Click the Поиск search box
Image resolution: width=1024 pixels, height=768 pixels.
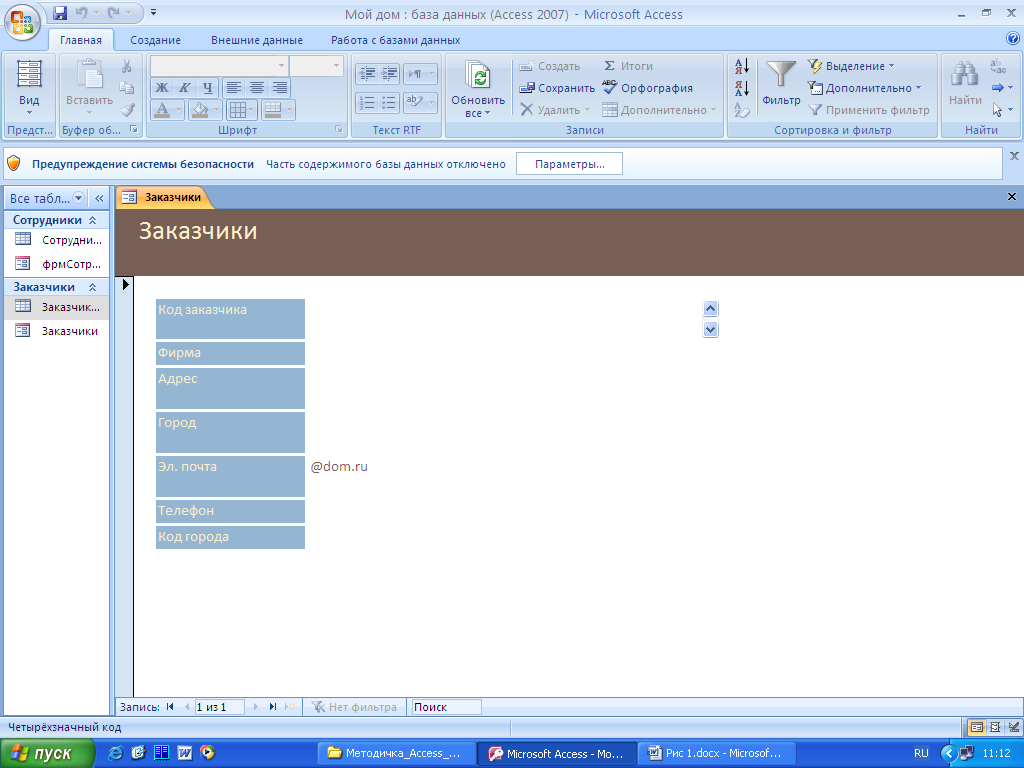coord(446,707)
